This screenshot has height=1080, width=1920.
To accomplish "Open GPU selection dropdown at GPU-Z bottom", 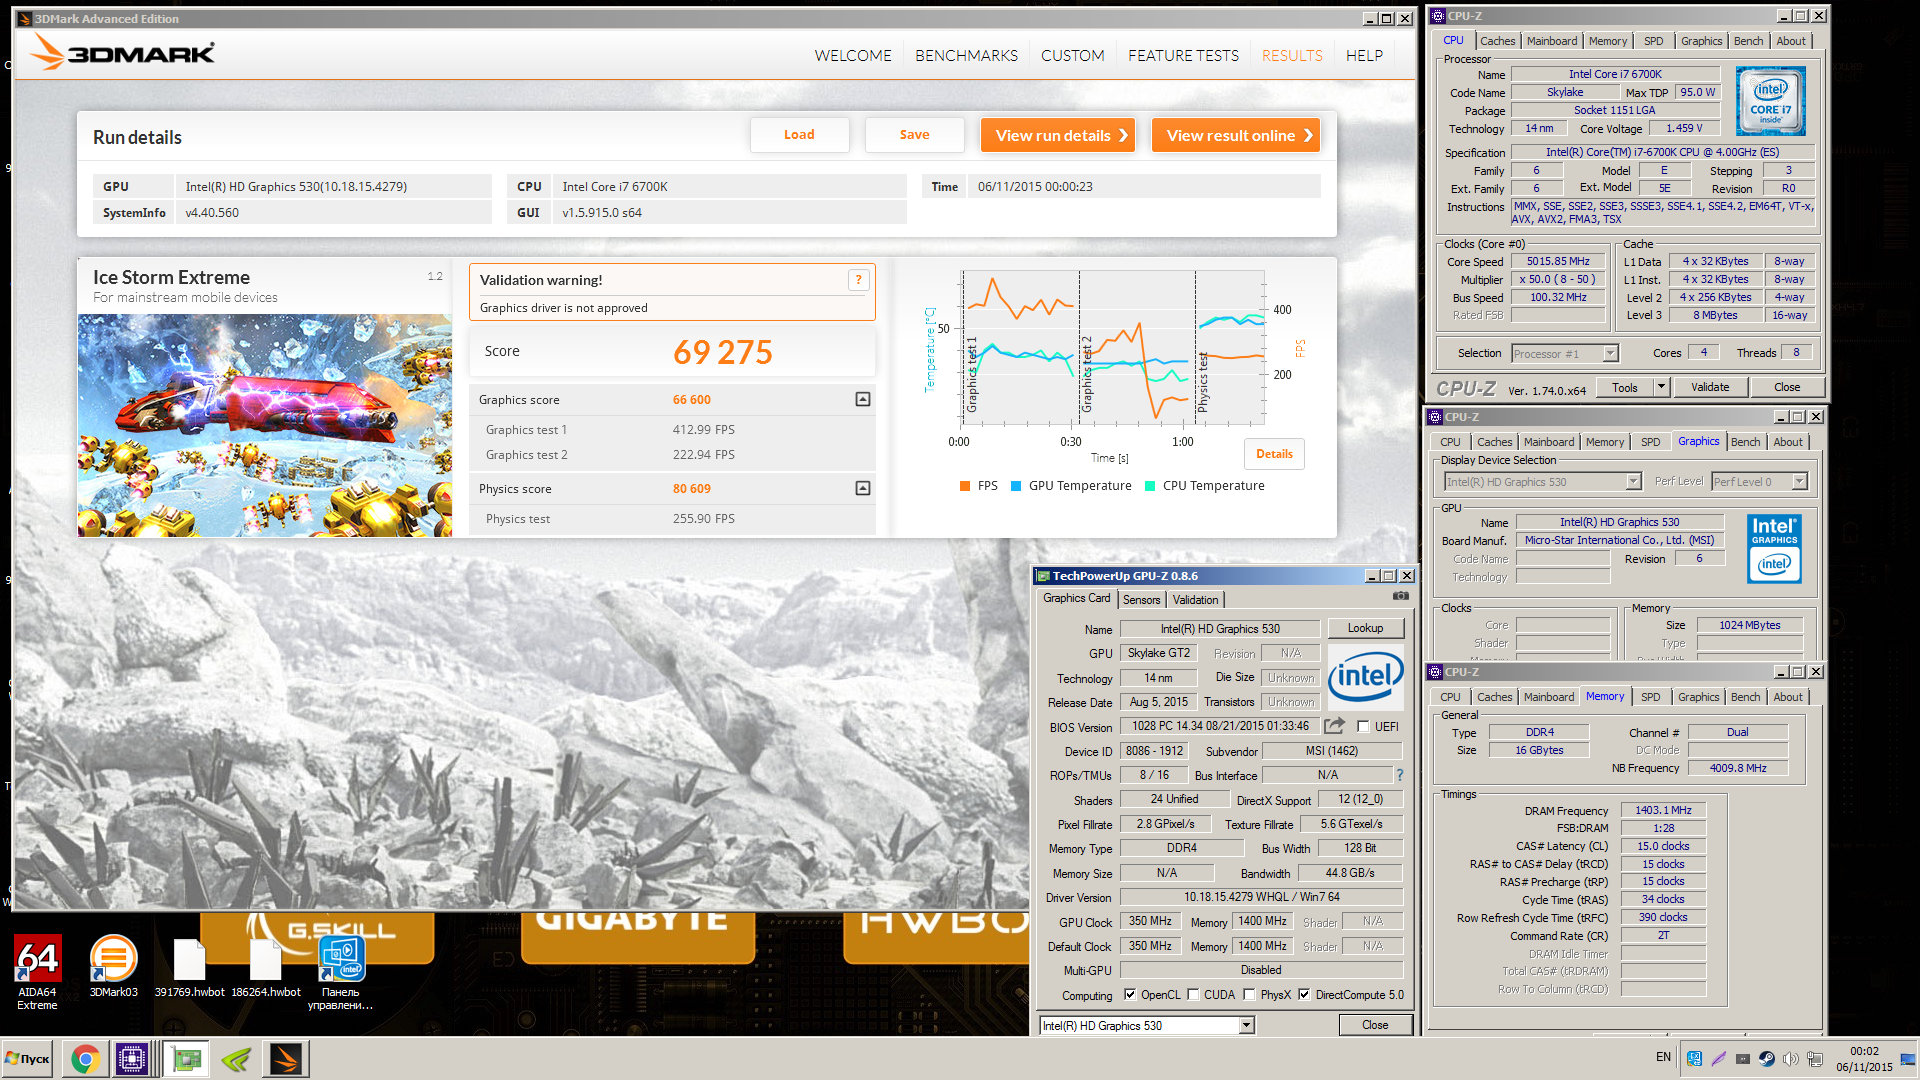I will coord(1246,1026).
